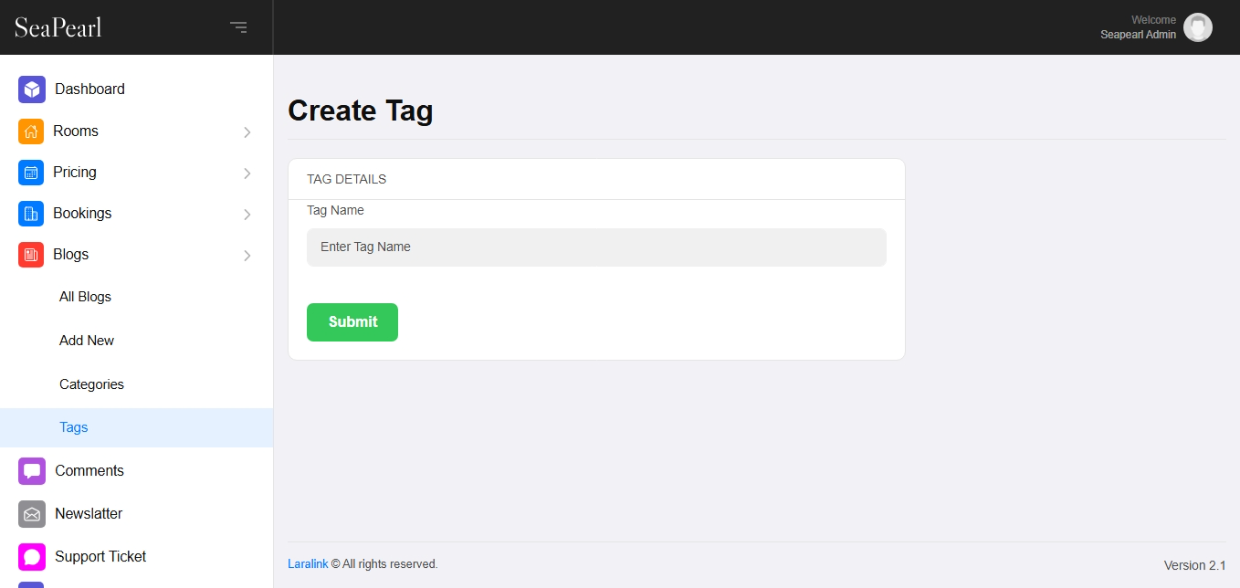Toggle sidebar with hamburger menu icon
The height and width of the screenshot is (588, 1240).
(238, 27)
